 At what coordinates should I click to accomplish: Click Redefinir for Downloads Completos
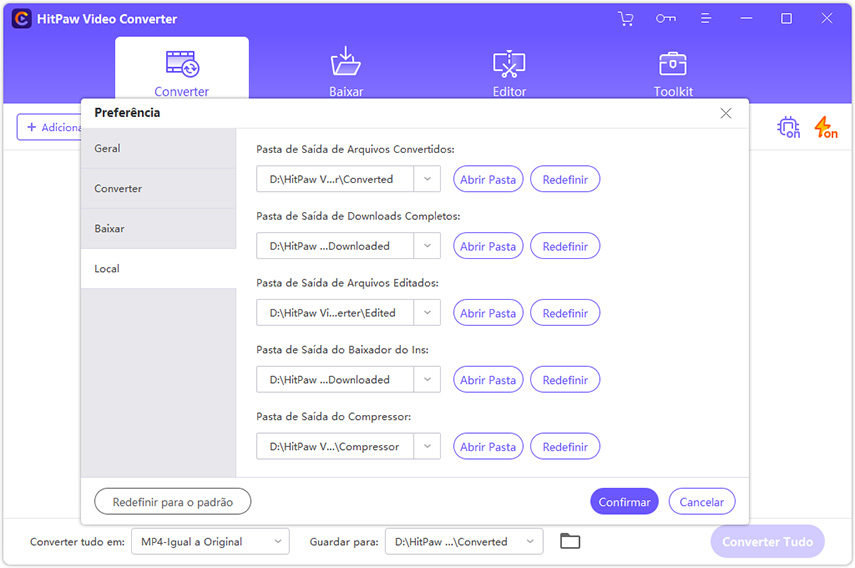[565, 246]
